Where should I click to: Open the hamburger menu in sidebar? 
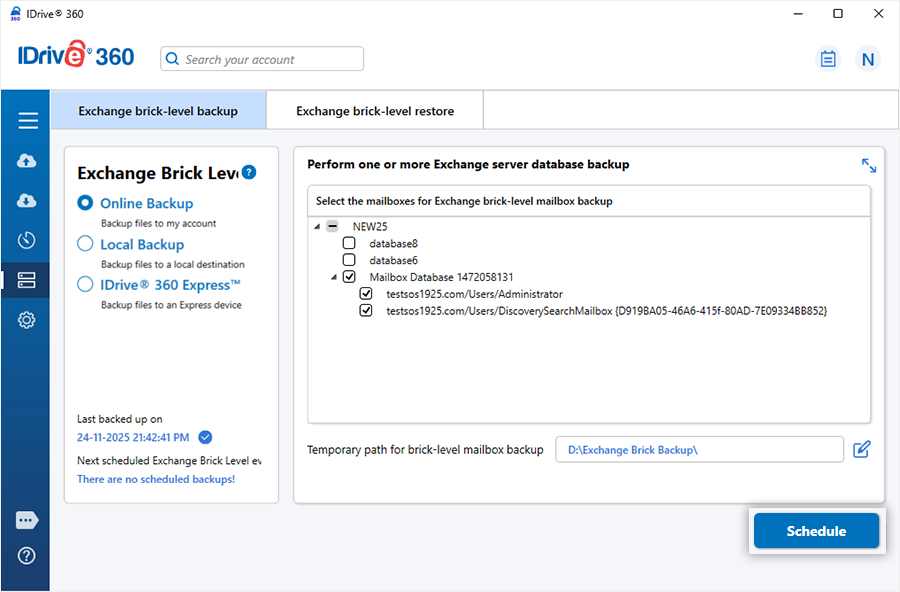pyautogui.click(x=27, y=121)
